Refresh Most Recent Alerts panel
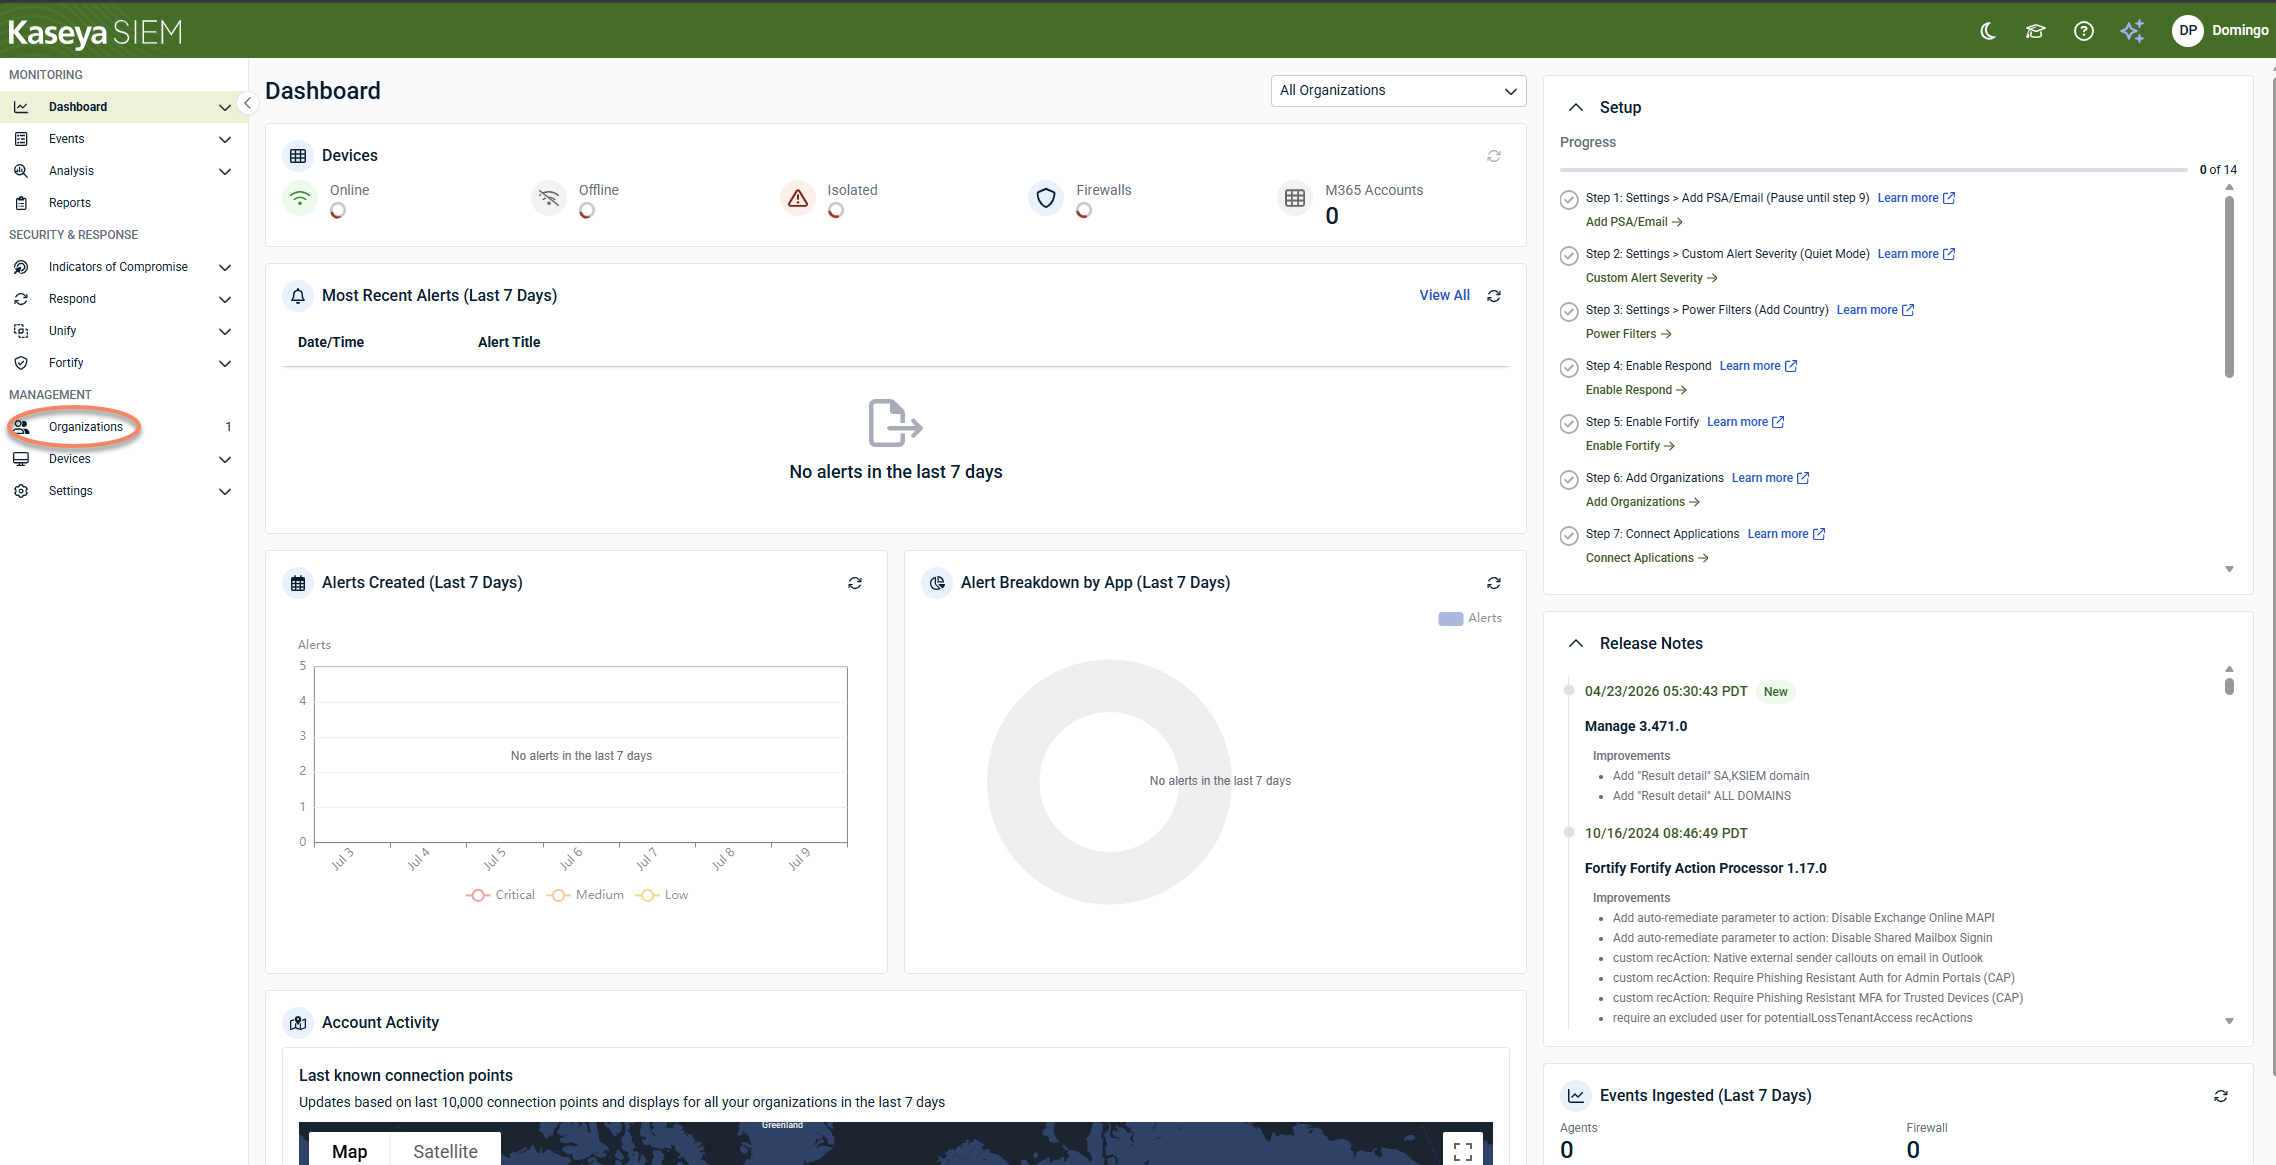 [1494, 296]
